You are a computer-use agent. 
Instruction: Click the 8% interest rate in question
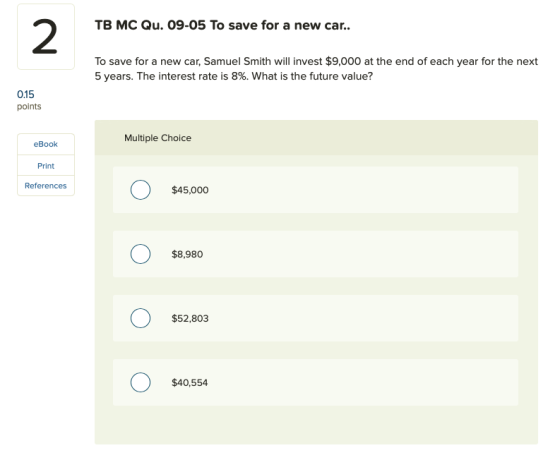239,76
